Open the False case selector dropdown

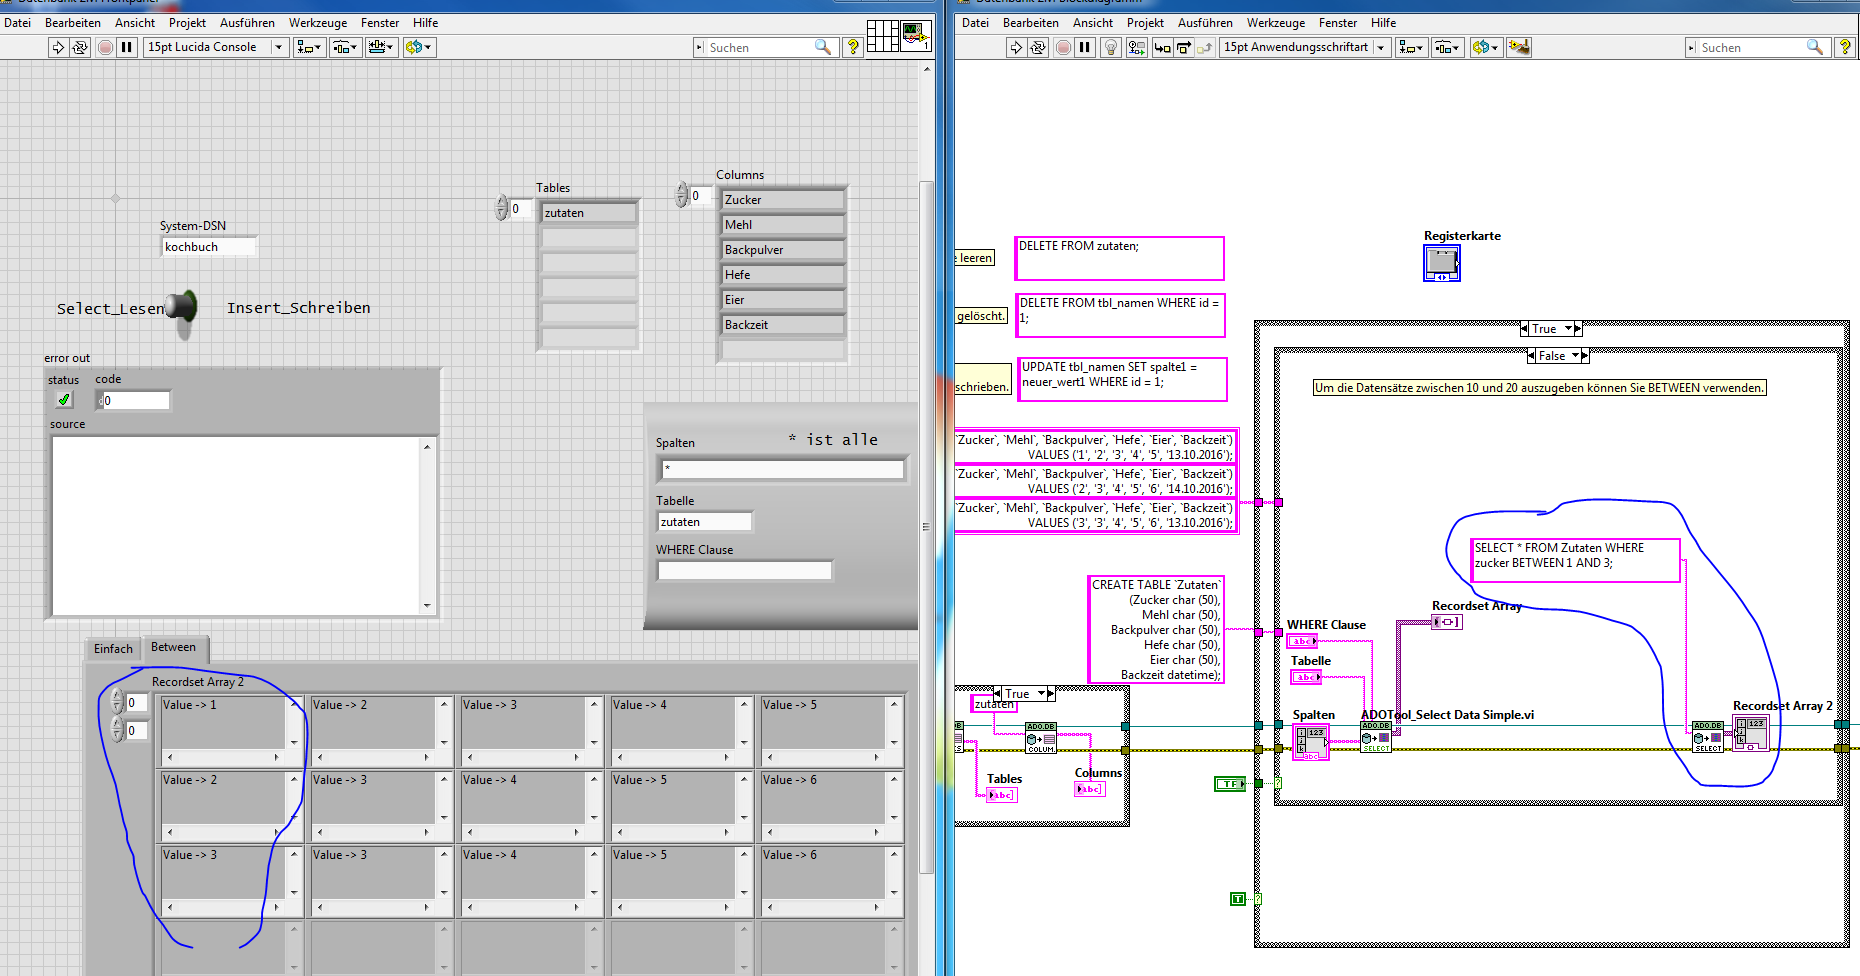tap(1575, 355)
